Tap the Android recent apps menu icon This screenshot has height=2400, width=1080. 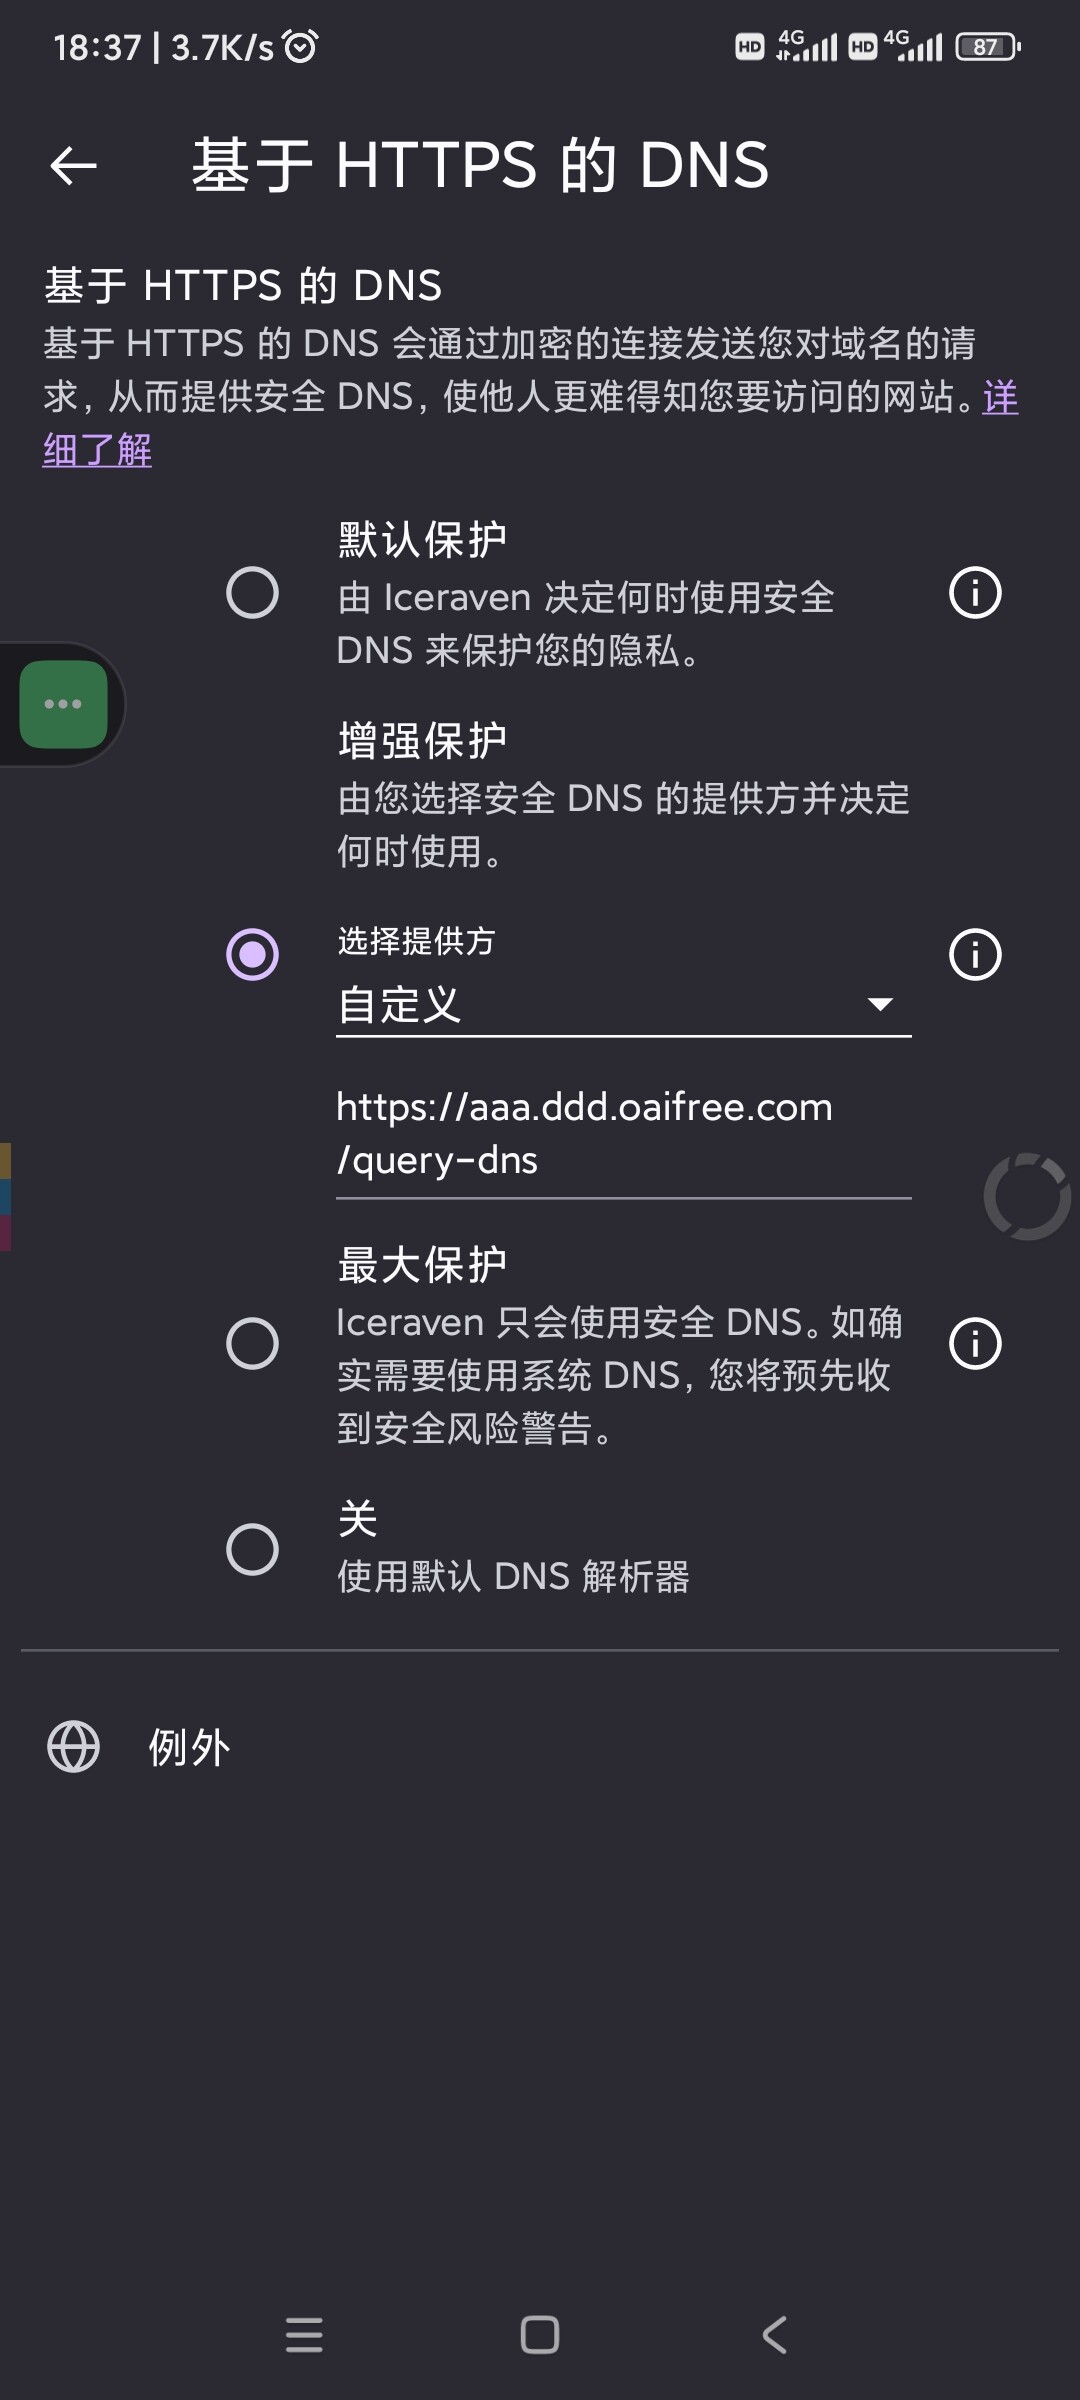tap(304, 2335)
